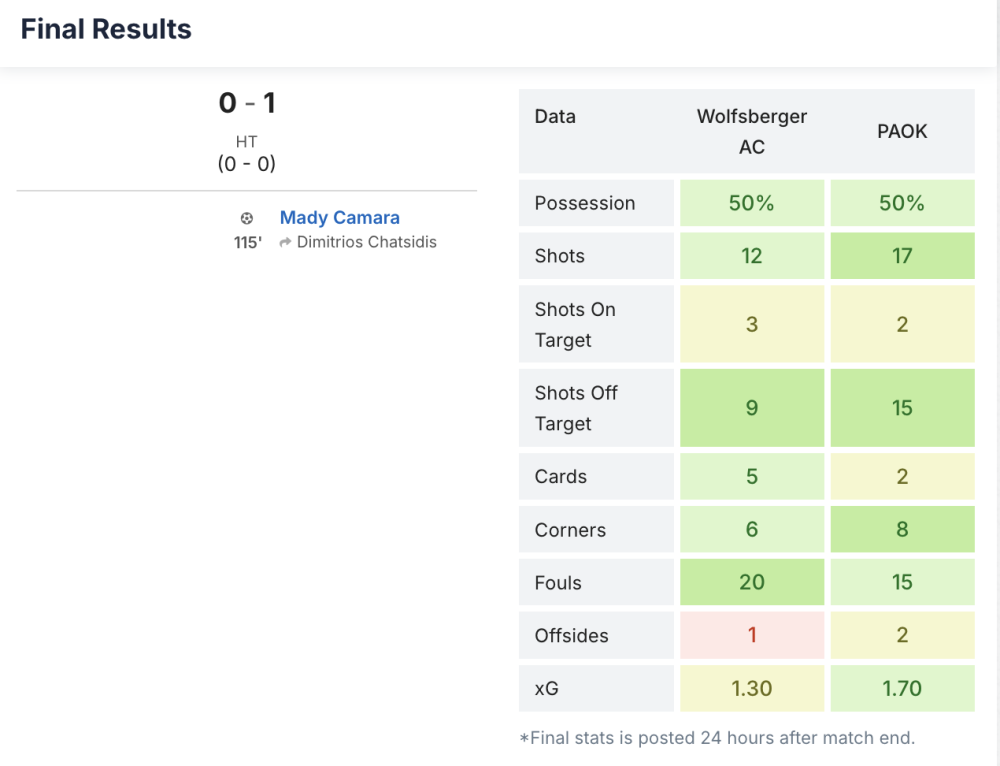Click Wolfsberger fouls value 20
Screen dimensions: 1000x766
click(x=751, y=582)
